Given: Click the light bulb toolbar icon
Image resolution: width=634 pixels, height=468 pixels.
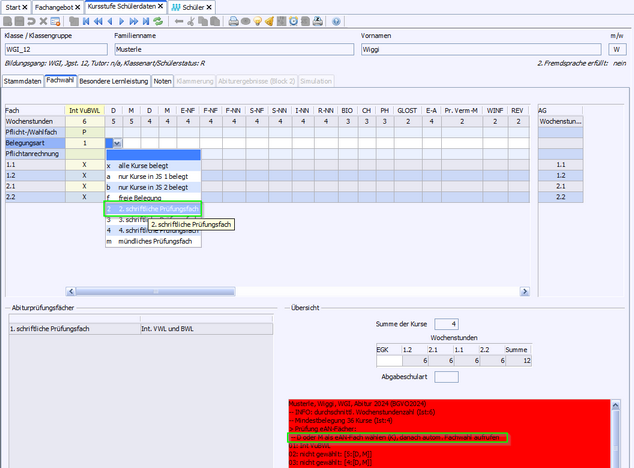Looking at the screenshot, I should [257, 20].
